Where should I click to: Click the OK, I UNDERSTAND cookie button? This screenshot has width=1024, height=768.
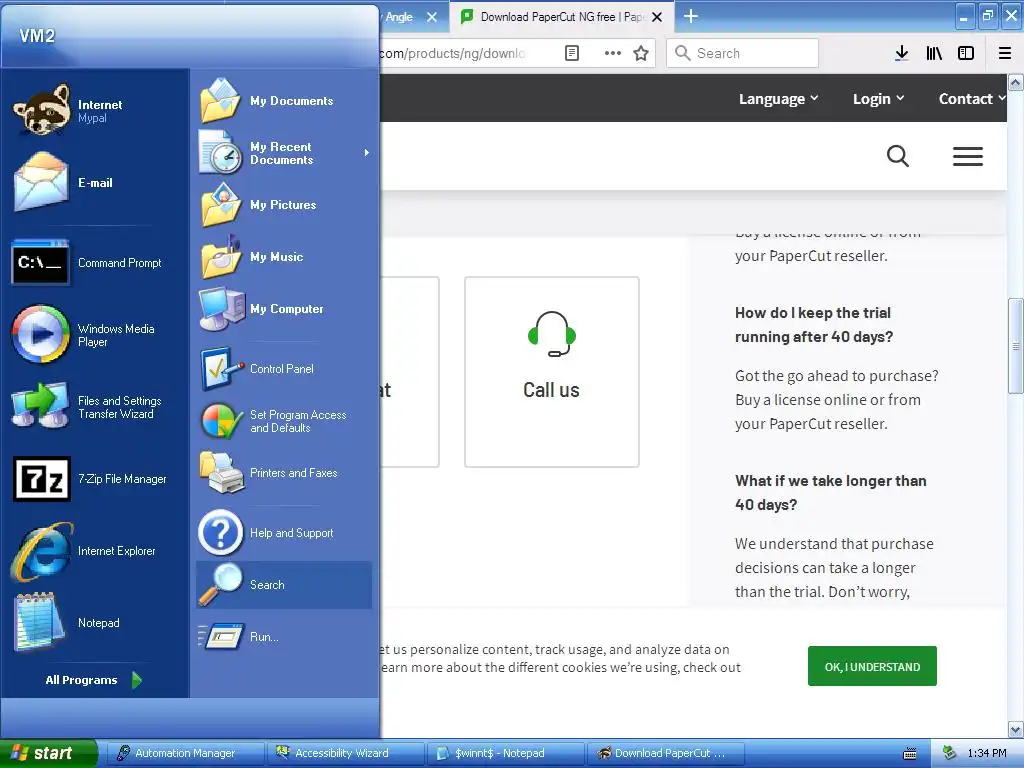pyautogui.click(x=872, y=666)
